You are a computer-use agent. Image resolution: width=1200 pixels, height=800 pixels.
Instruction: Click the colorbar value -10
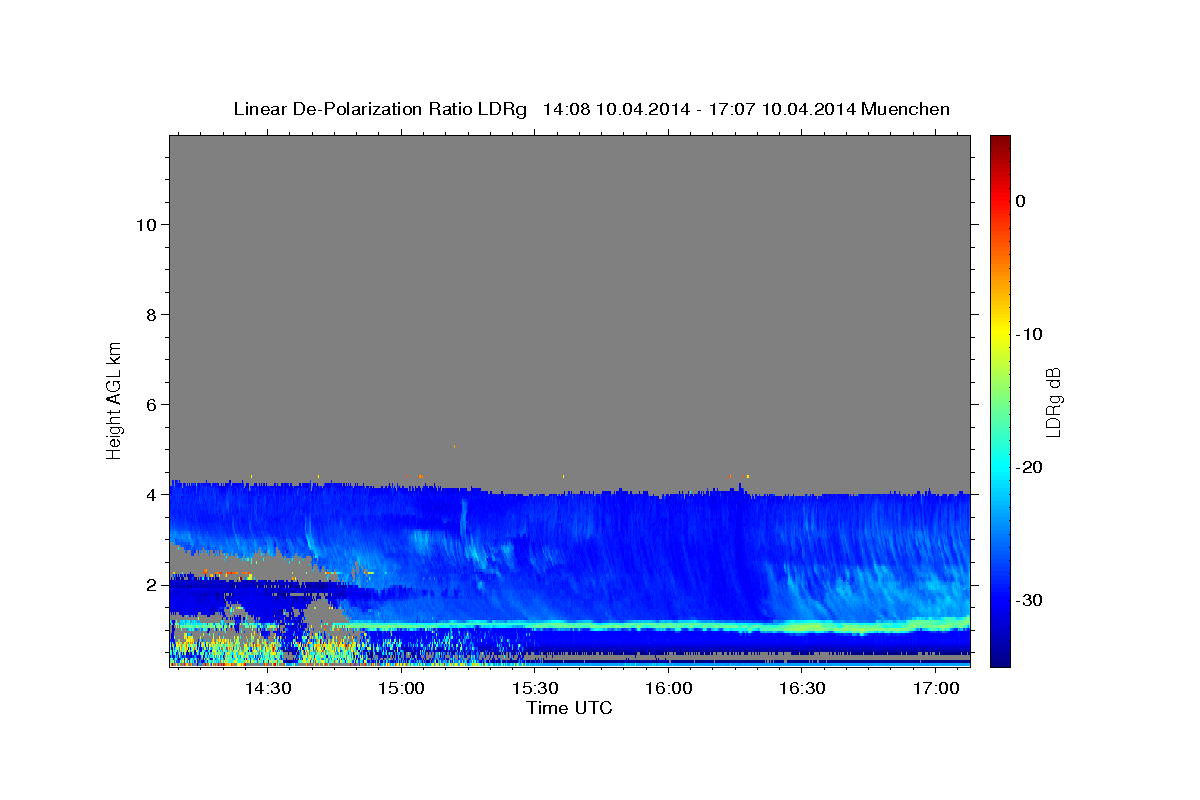click(x=1028, y=334)
